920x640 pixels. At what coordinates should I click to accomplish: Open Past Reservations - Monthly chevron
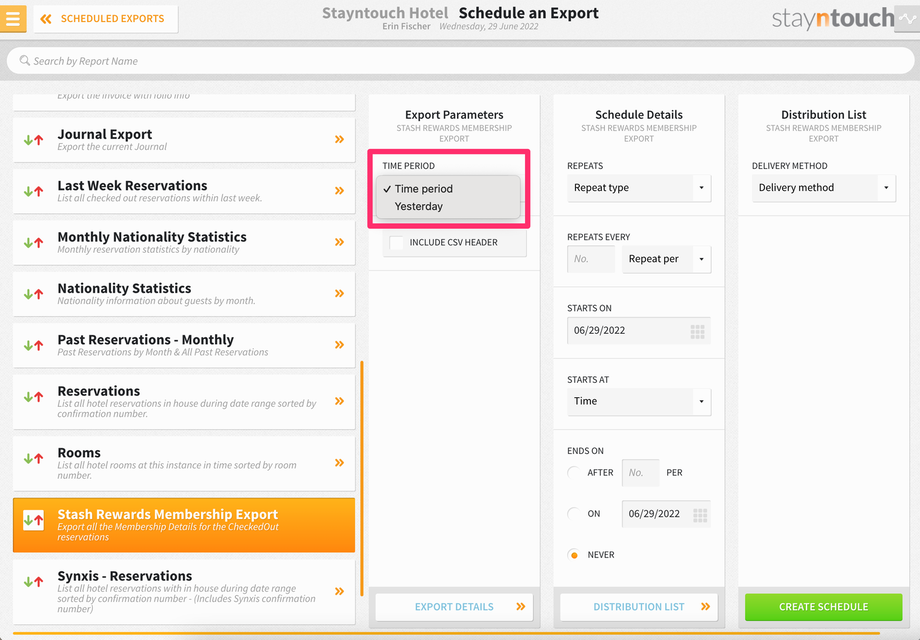pyautogui.click(x=339, y=345)
